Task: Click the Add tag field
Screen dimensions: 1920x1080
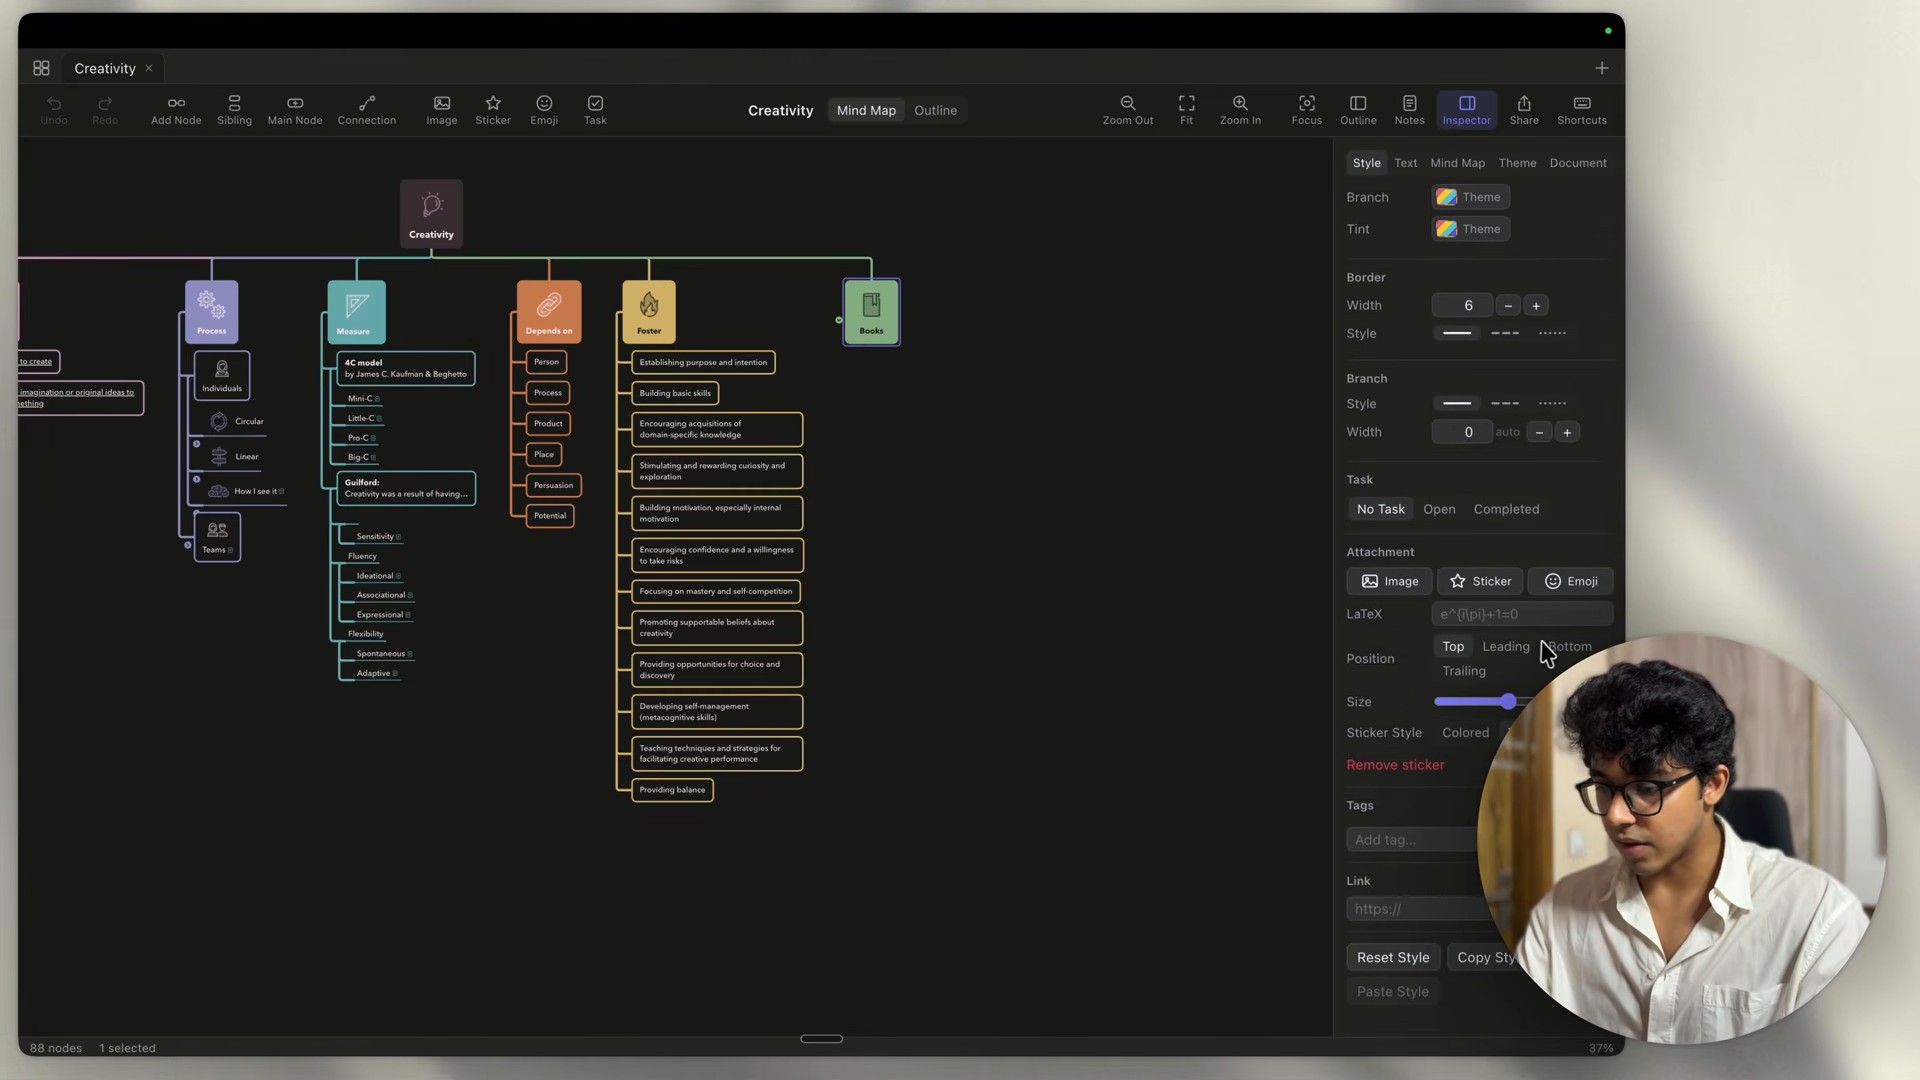Action: (1412, 840)
